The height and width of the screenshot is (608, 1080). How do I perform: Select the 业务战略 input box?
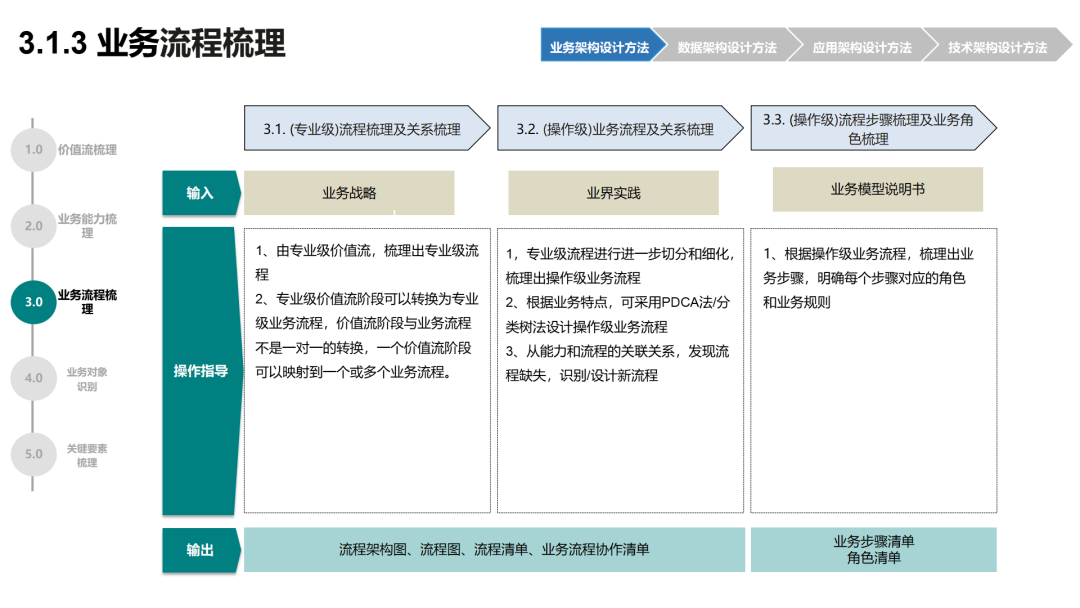pyautogui.click(x=349, y=193)
